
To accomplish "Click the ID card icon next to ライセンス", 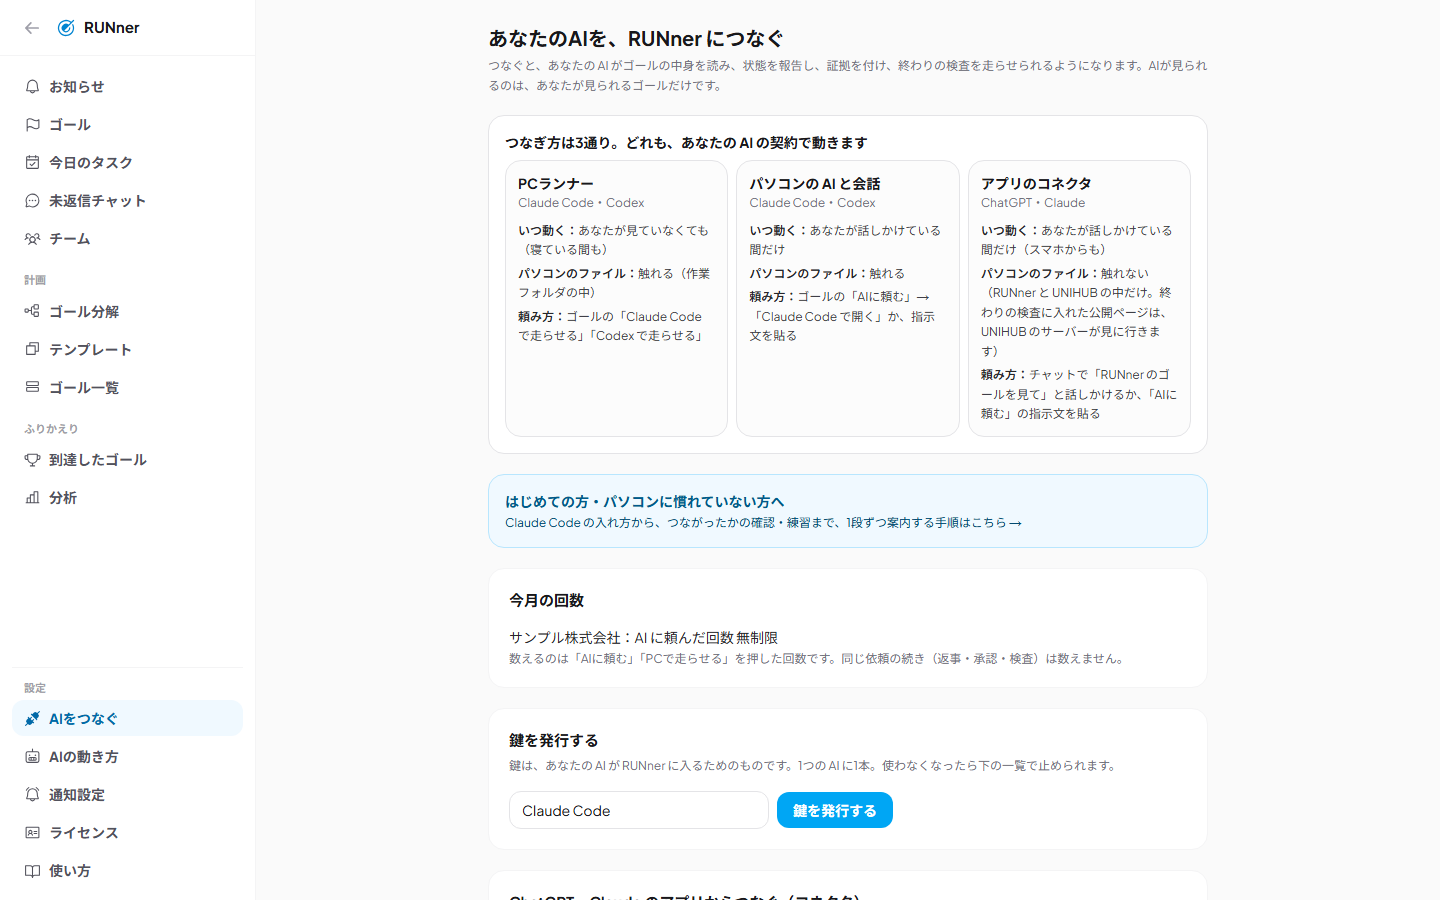I will coord(32,833).
